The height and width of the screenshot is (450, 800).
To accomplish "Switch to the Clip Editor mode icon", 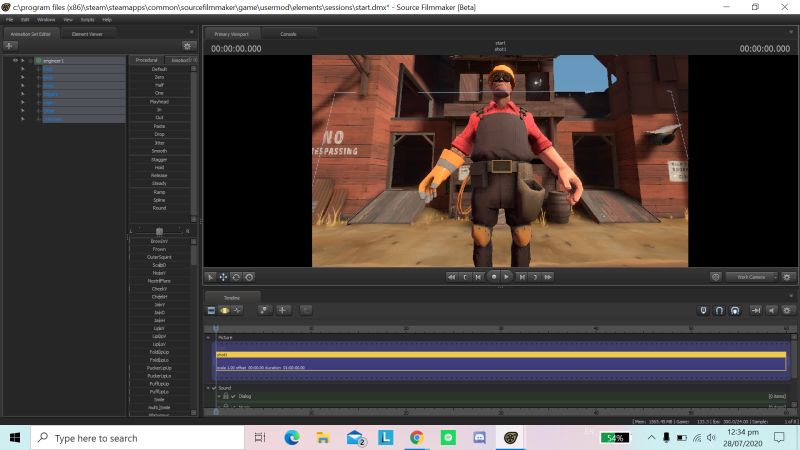I will [211, 310].
